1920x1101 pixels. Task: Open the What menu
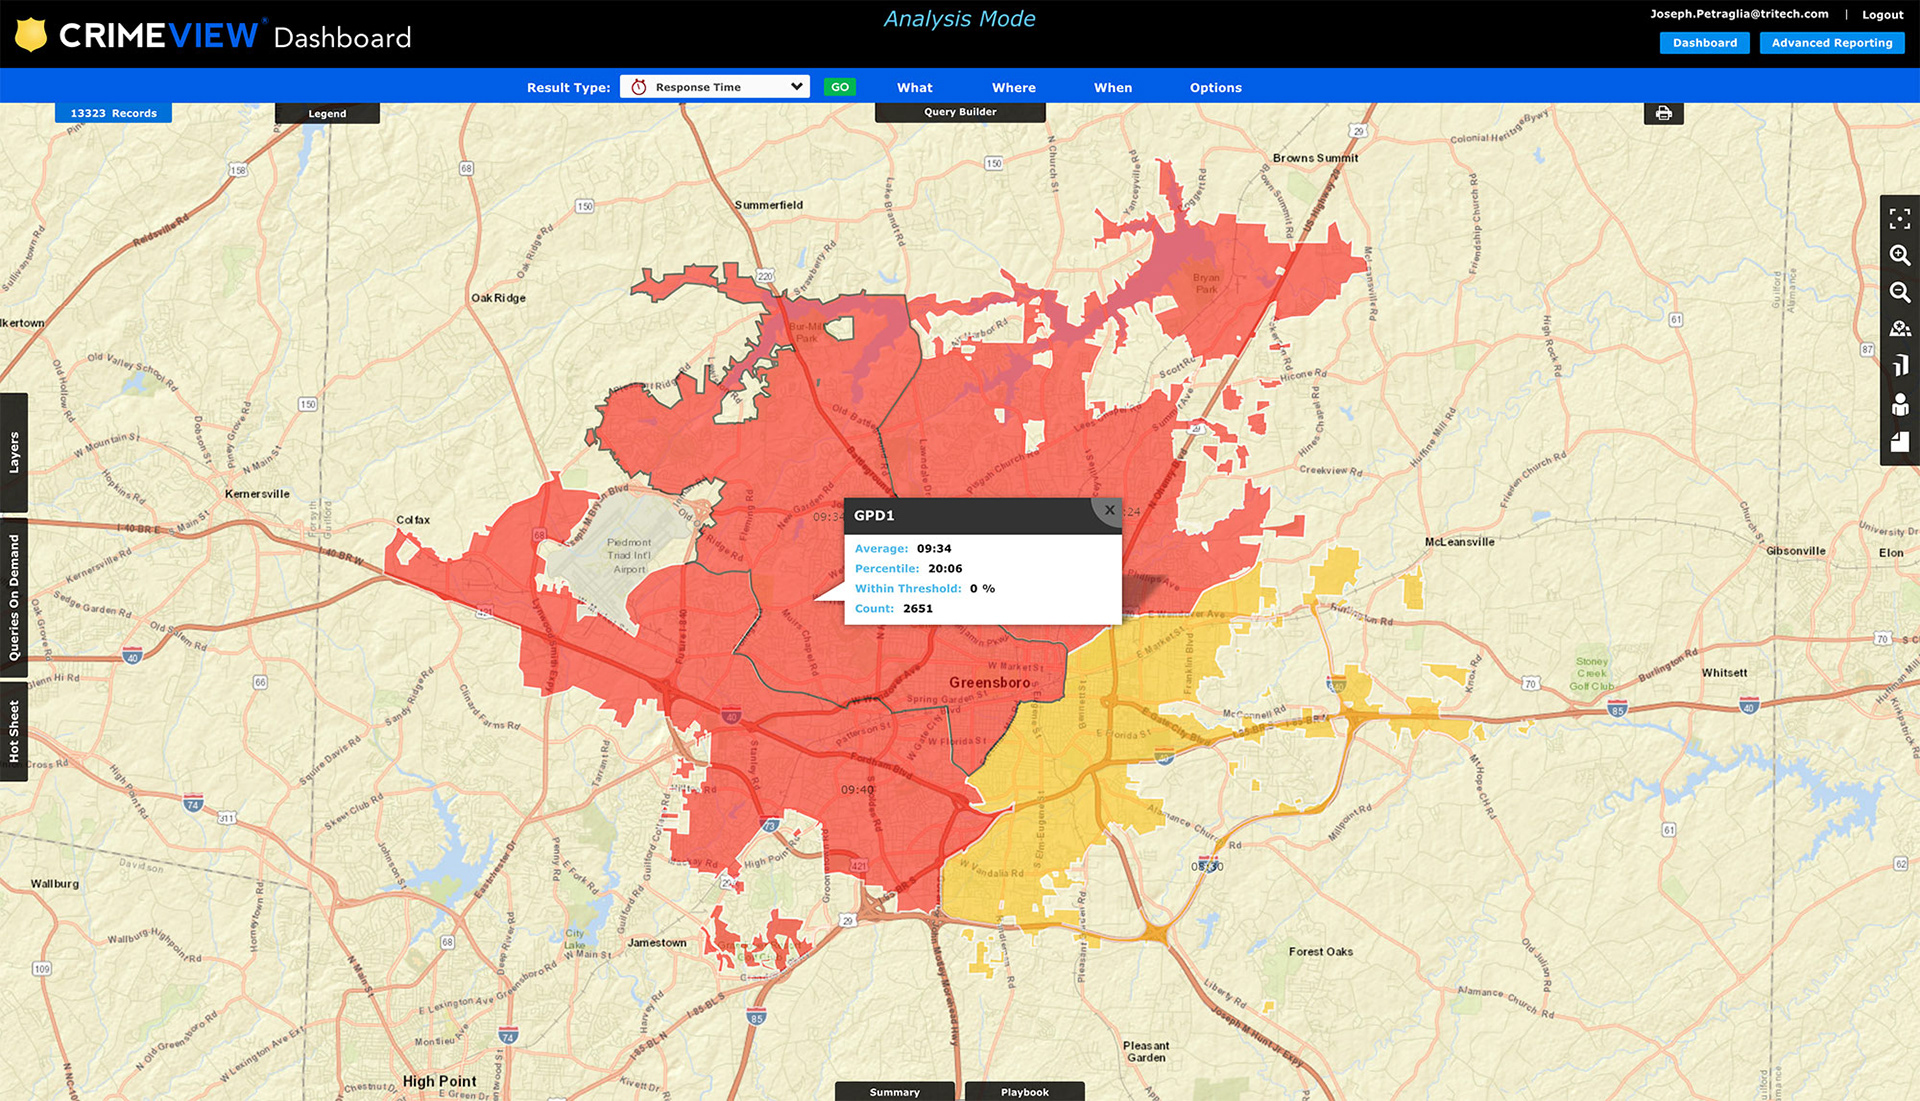coord(914,88)
